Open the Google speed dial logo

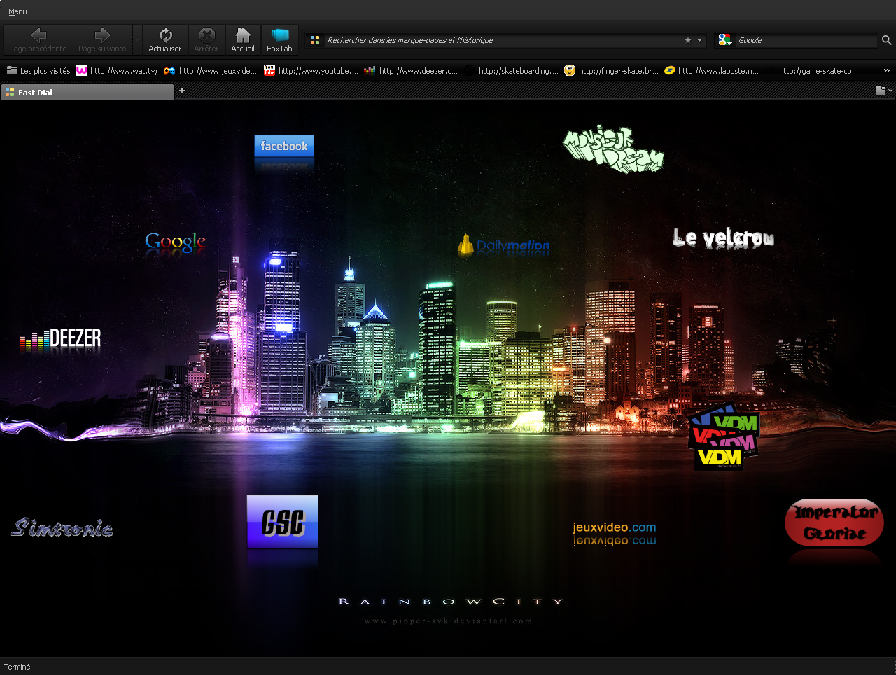[x=175, y=242]
